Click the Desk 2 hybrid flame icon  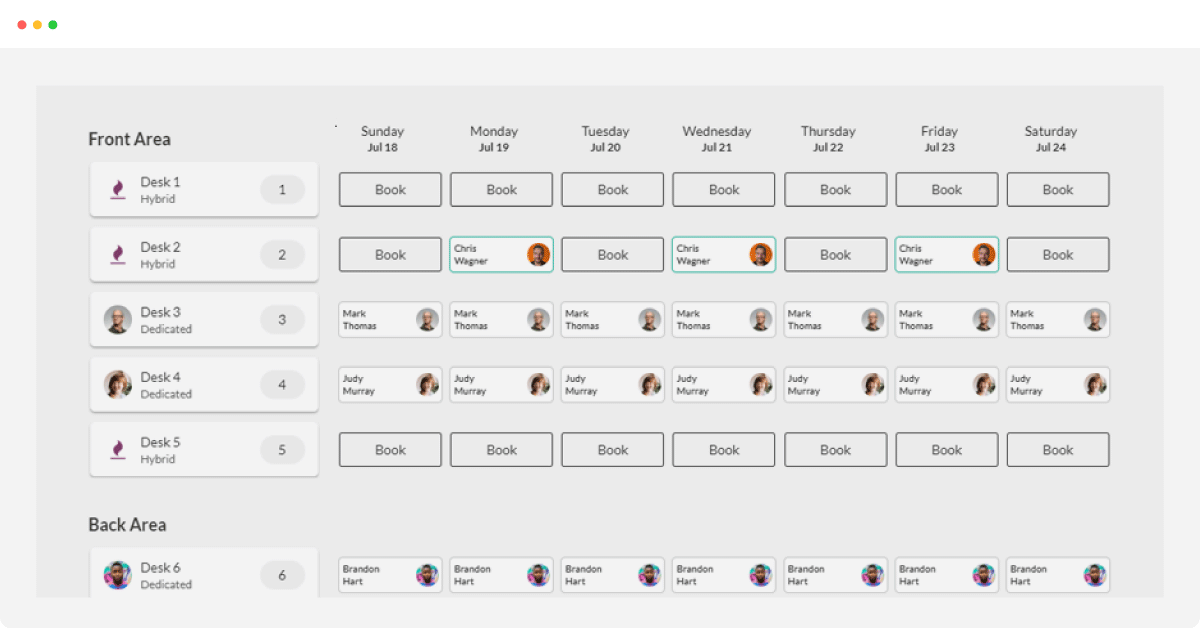(118, 254)
